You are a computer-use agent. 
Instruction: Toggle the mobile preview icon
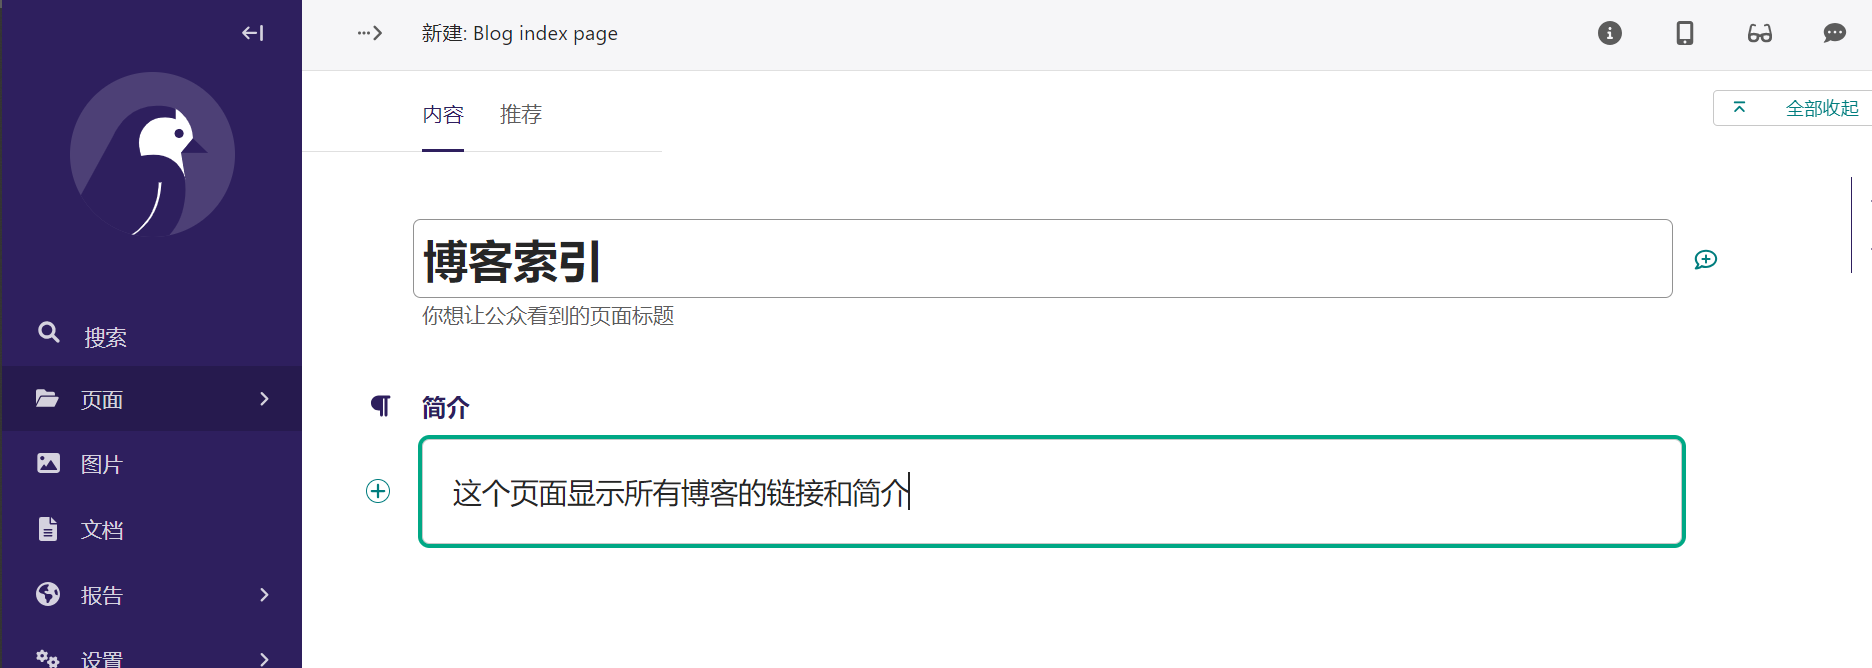(x=1685, y=33)
